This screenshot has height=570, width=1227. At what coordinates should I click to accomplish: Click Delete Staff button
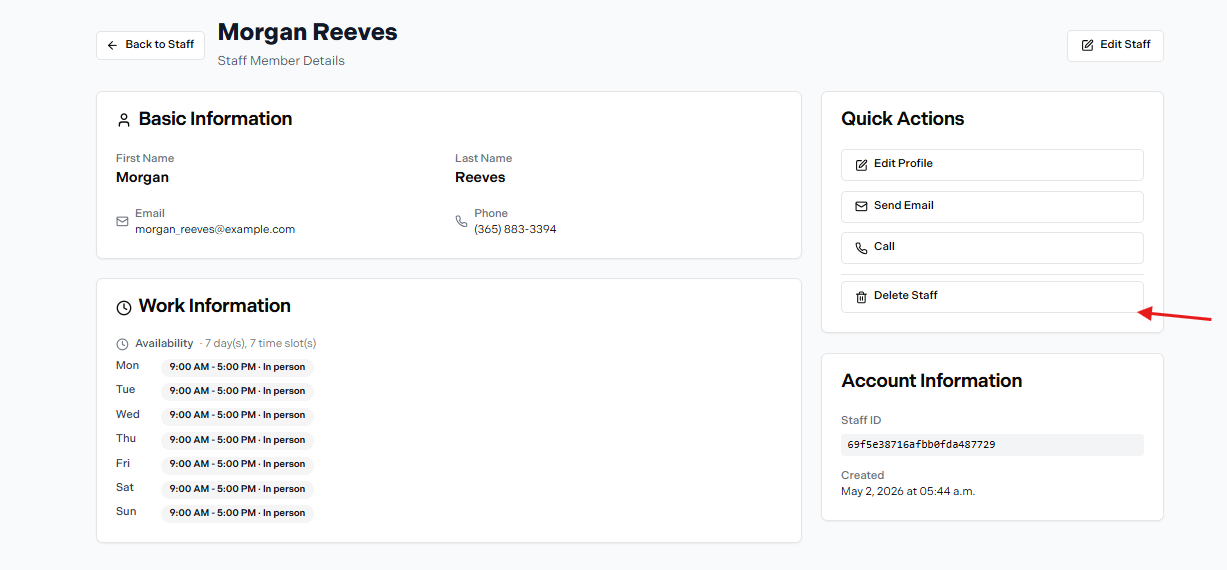point(992,296)
